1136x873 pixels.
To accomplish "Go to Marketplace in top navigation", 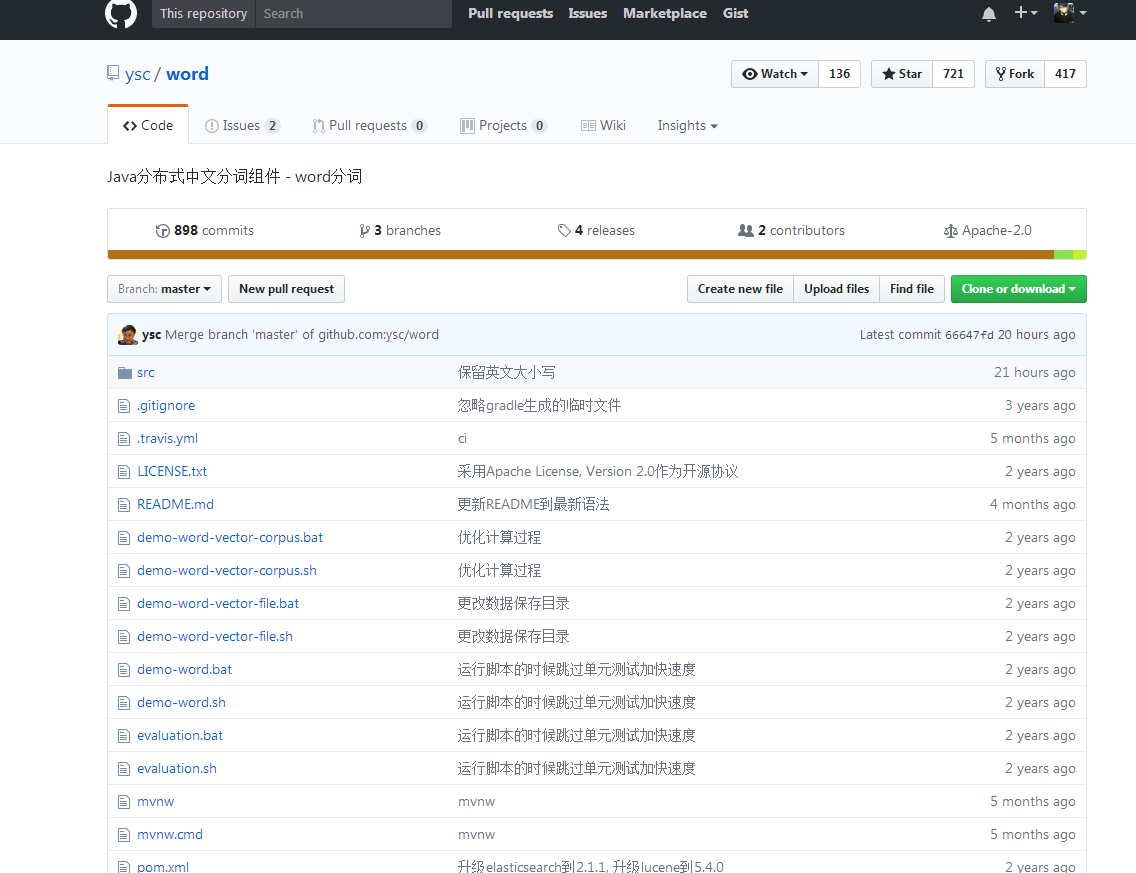I will click(664, 13).
